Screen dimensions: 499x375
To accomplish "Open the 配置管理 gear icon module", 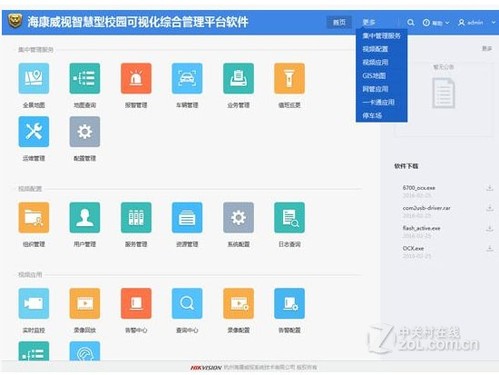I will click(x=85, y=132).
